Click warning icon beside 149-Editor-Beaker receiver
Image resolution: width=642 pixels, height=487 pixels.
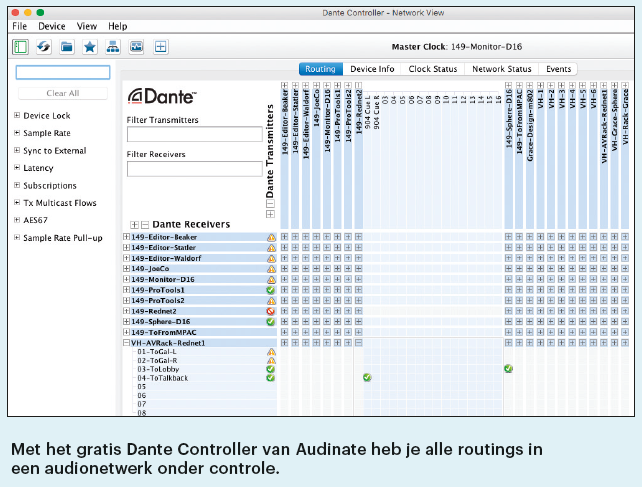(x=270, y=237)
